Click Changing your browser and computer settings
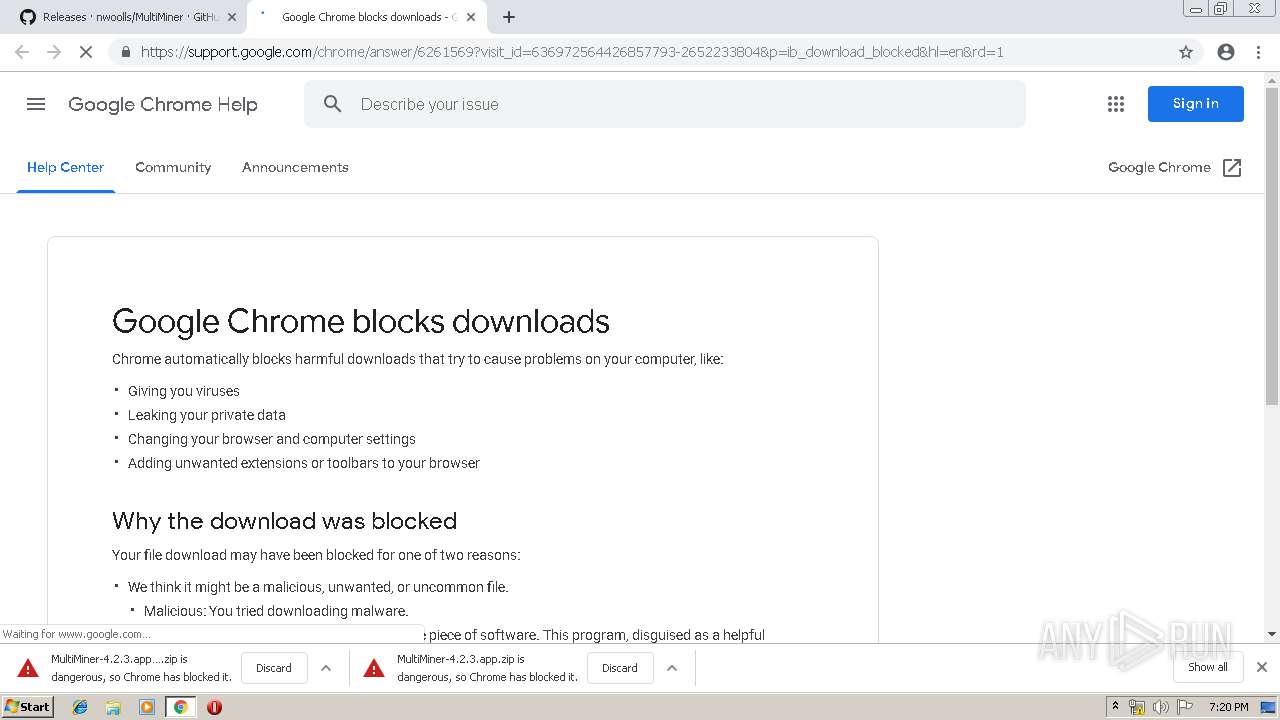The width and height of the screenshot is (1280, 720). point(272,439)
